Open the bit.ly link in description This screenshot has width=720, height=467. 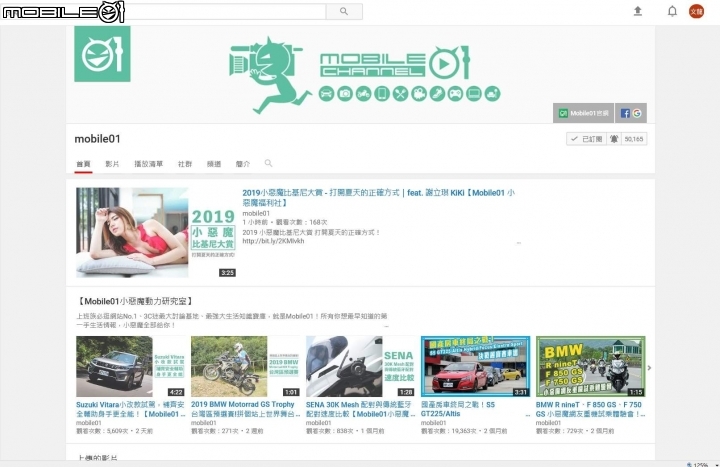point(273,241)
